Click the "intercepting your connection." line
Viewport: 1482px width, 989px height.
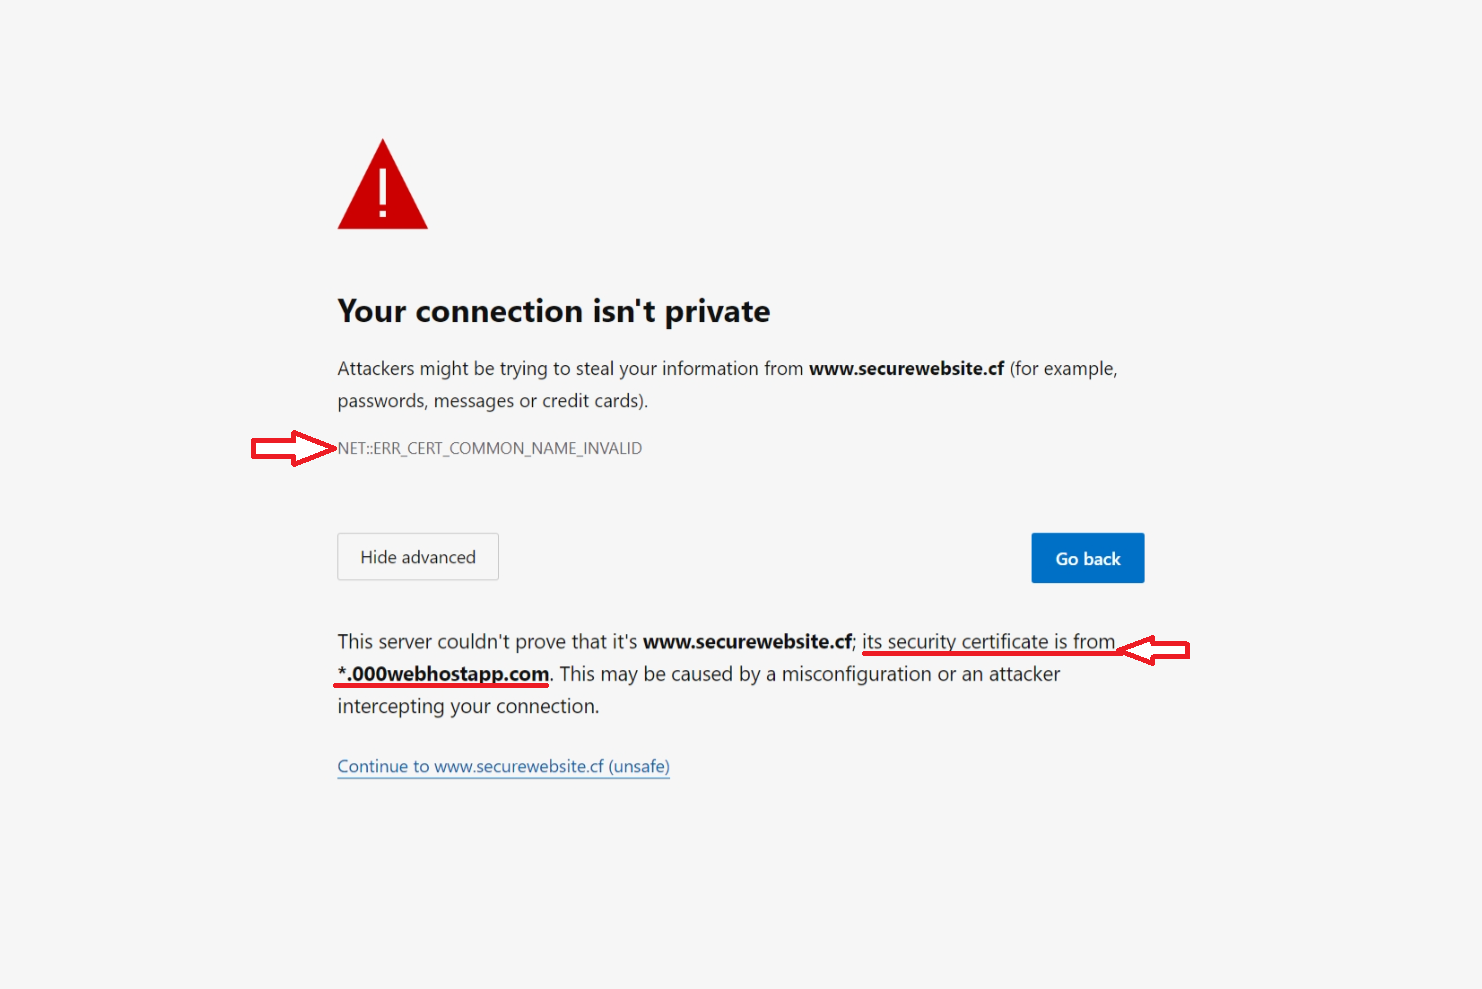pyautogui.click(x=468, y=706)
